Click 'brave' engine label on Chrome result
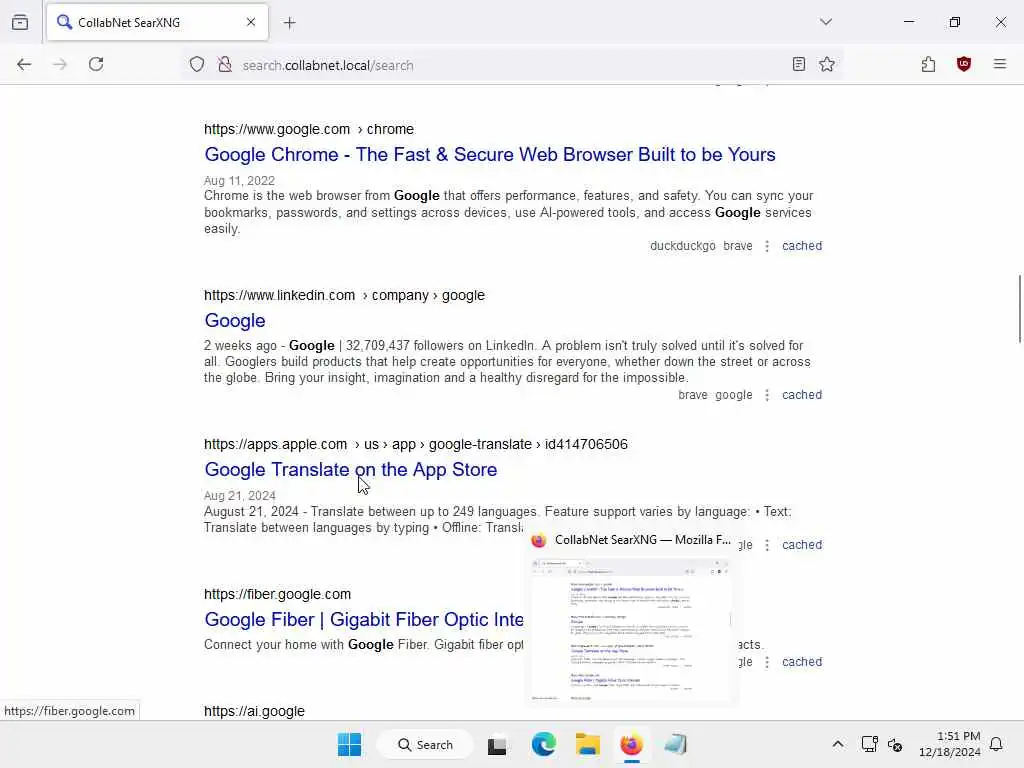Viewport: 1024px width, 768px height. tap(737, 246)
